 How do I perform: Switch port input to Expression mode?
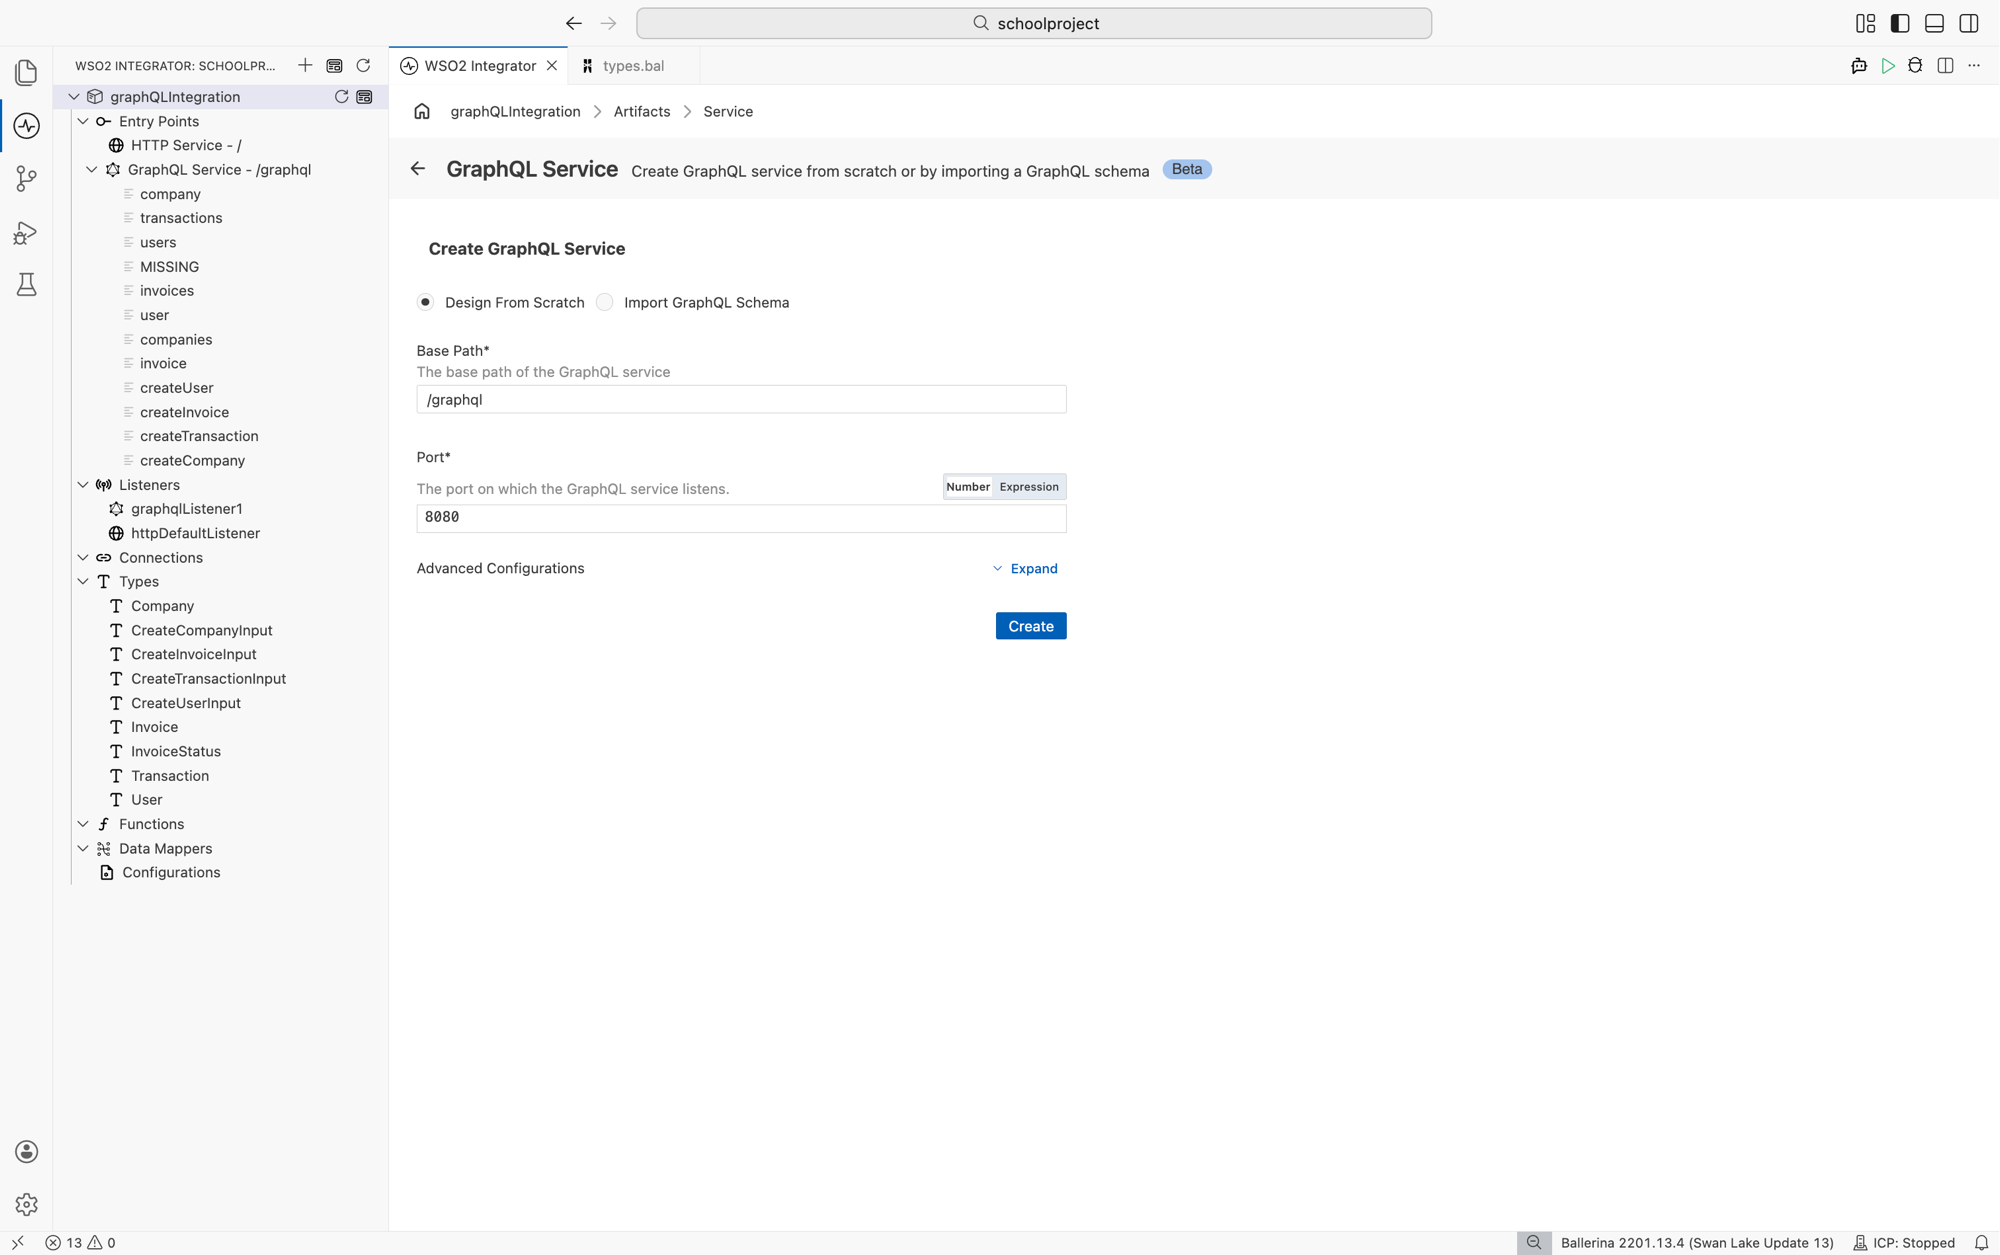[x=1029, y=487]
